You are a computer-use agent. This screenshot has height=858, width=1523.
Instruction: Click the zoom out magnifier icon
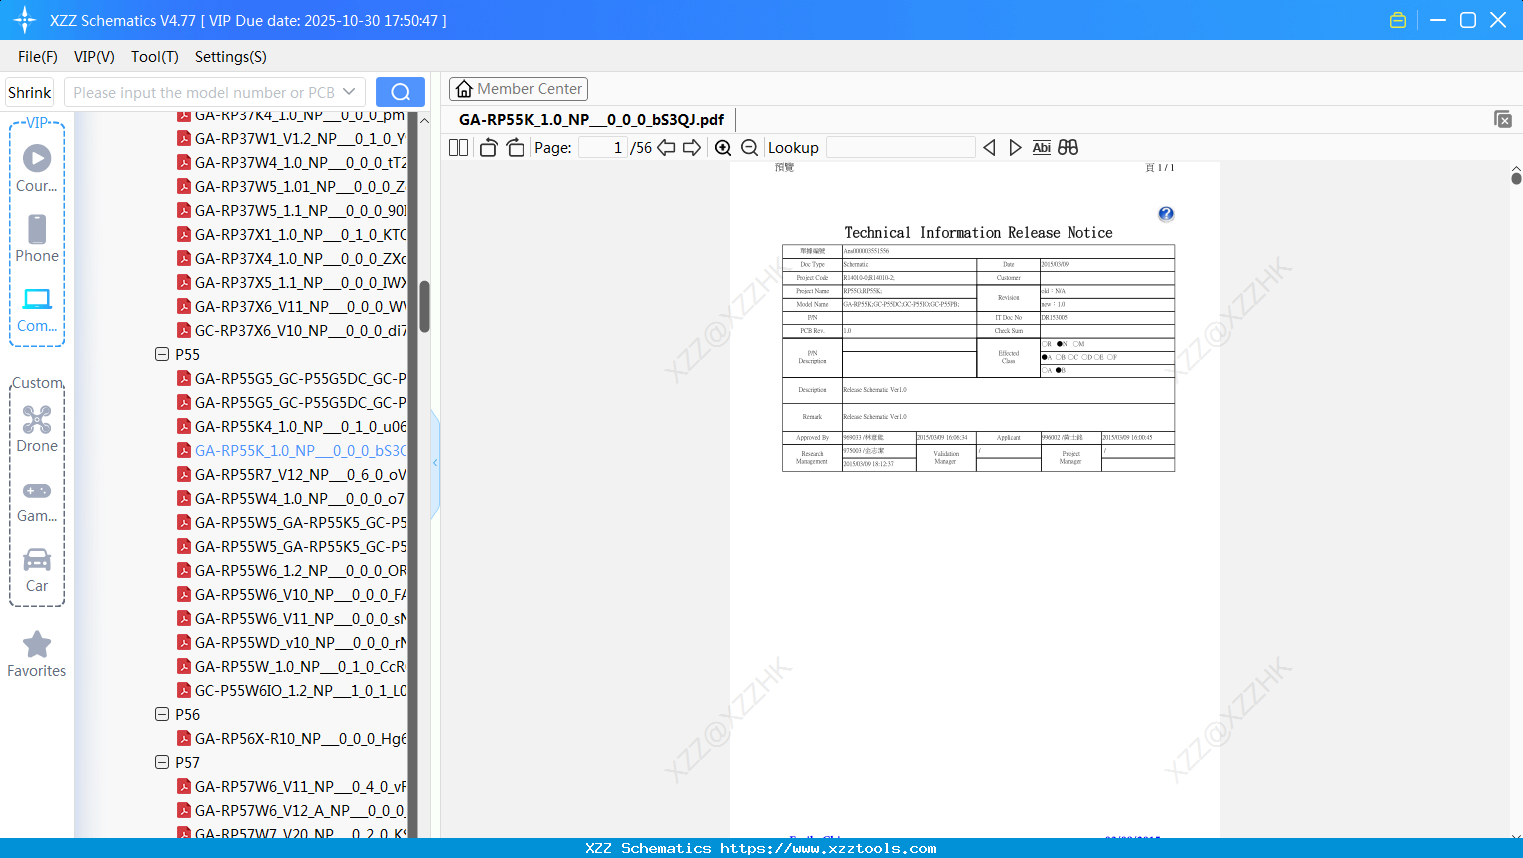(749, 148)
